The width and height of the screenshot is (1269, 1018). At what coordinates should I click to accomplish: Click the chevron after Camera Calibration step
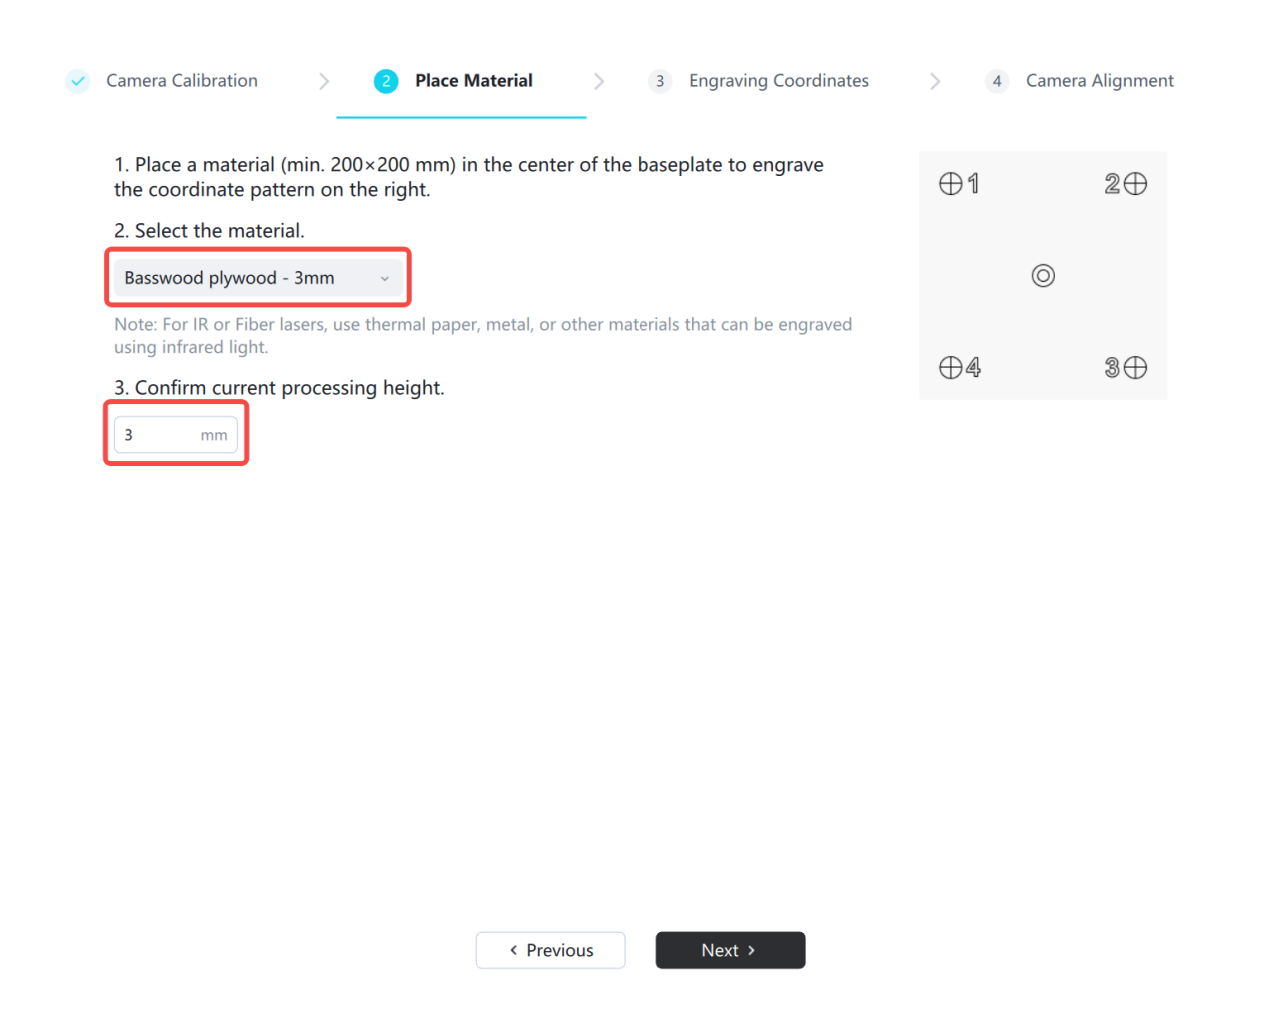pos(324,82)
